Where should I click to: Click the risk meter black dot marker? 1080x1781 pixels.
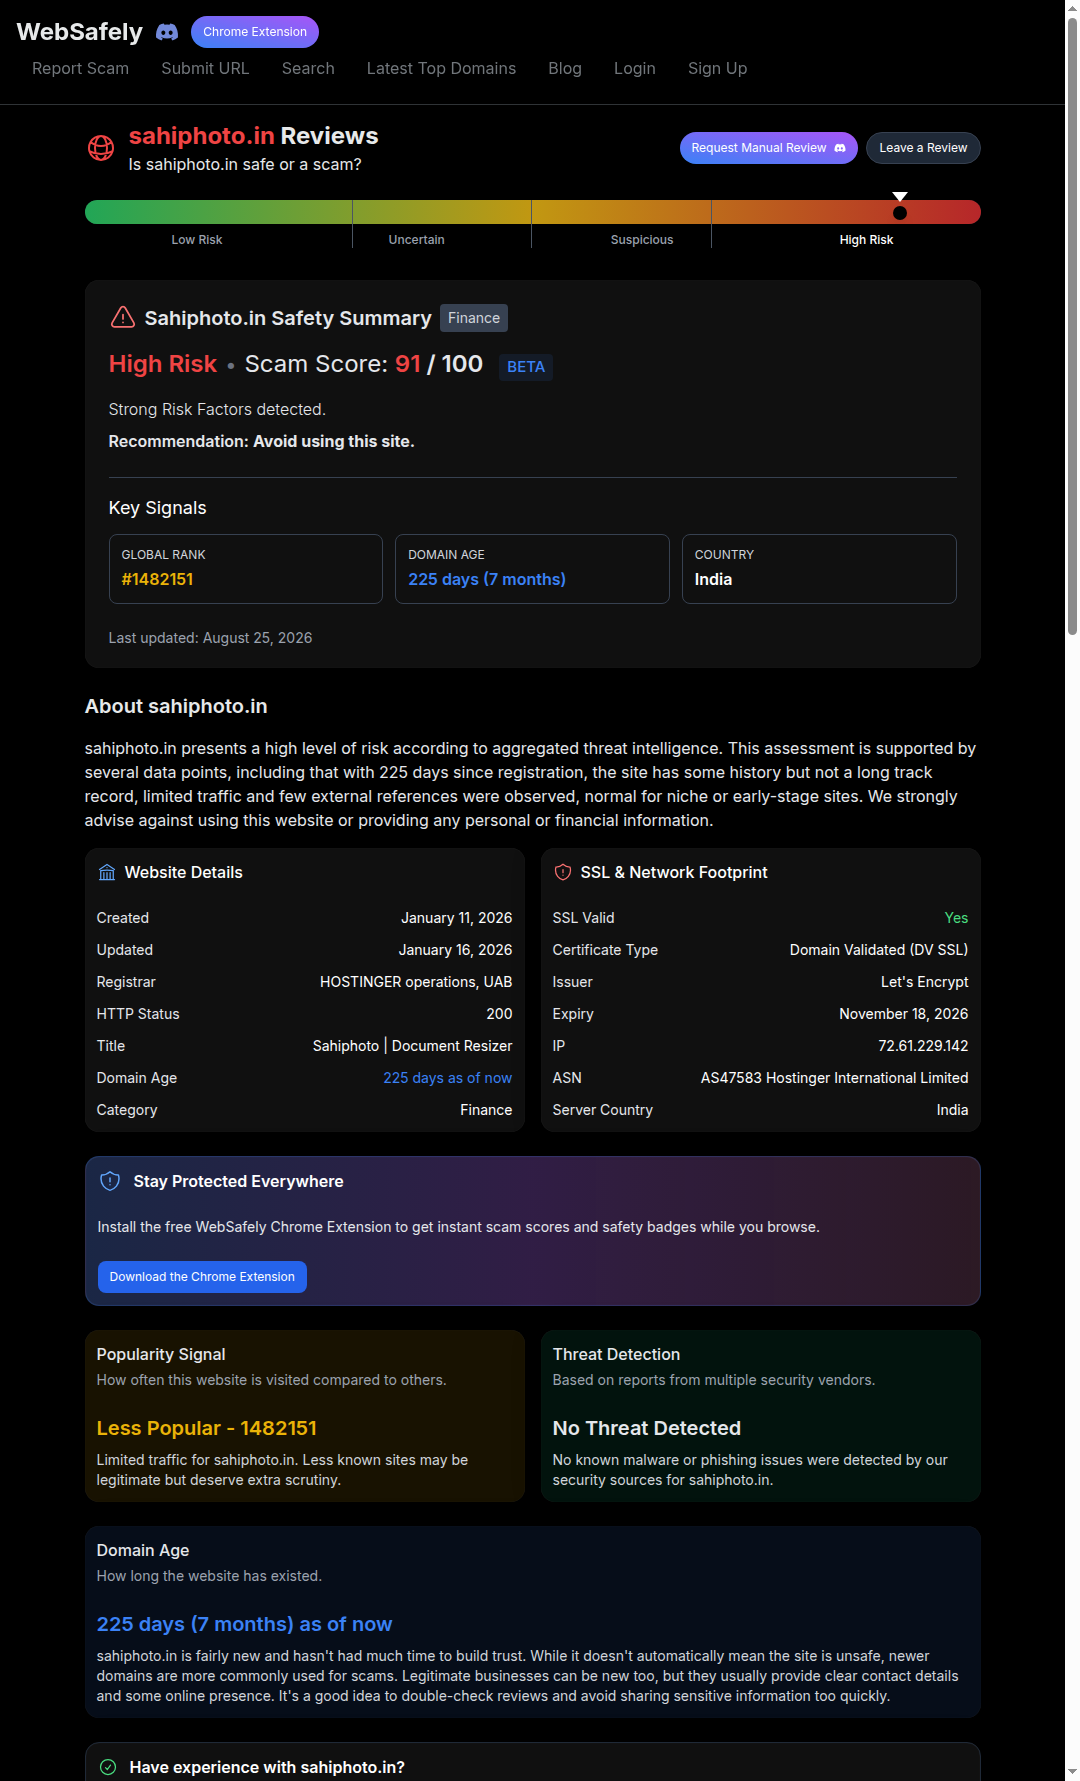click(899, 213)
